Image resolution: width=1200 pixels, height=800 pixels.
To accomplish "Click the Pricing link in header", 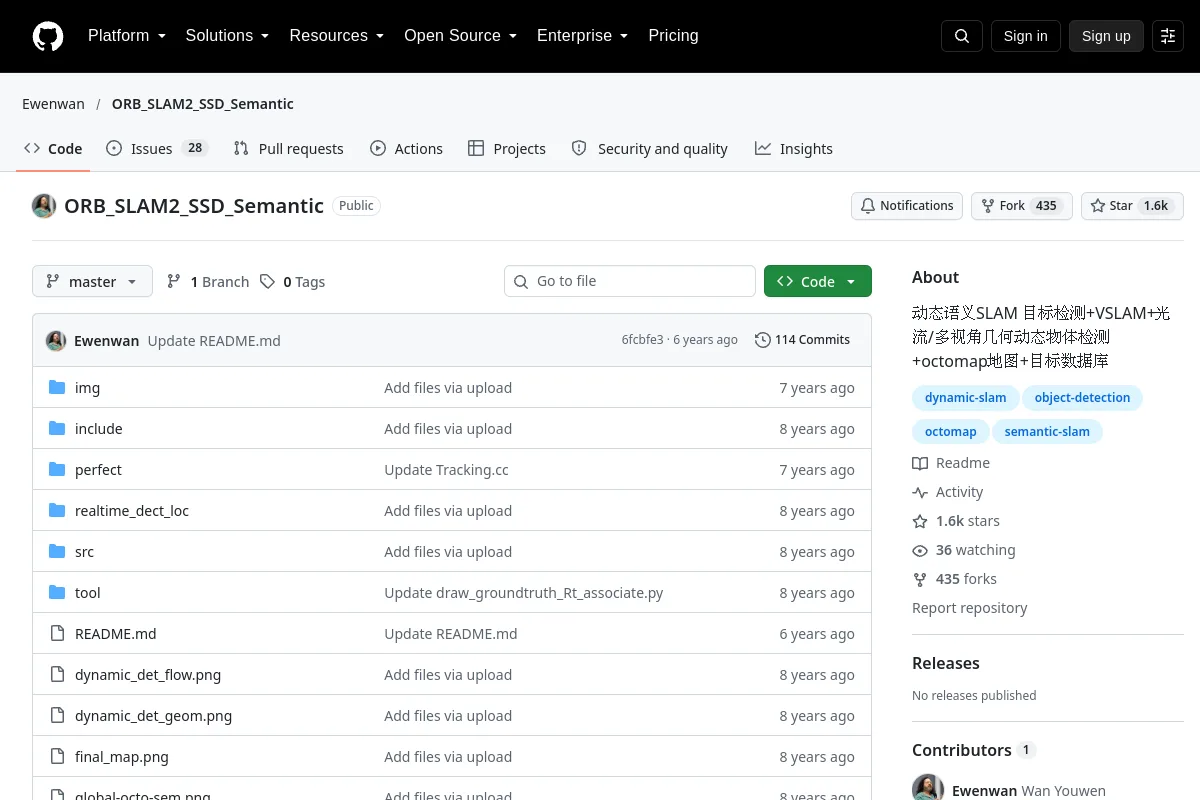I will (x=673, y=36).
